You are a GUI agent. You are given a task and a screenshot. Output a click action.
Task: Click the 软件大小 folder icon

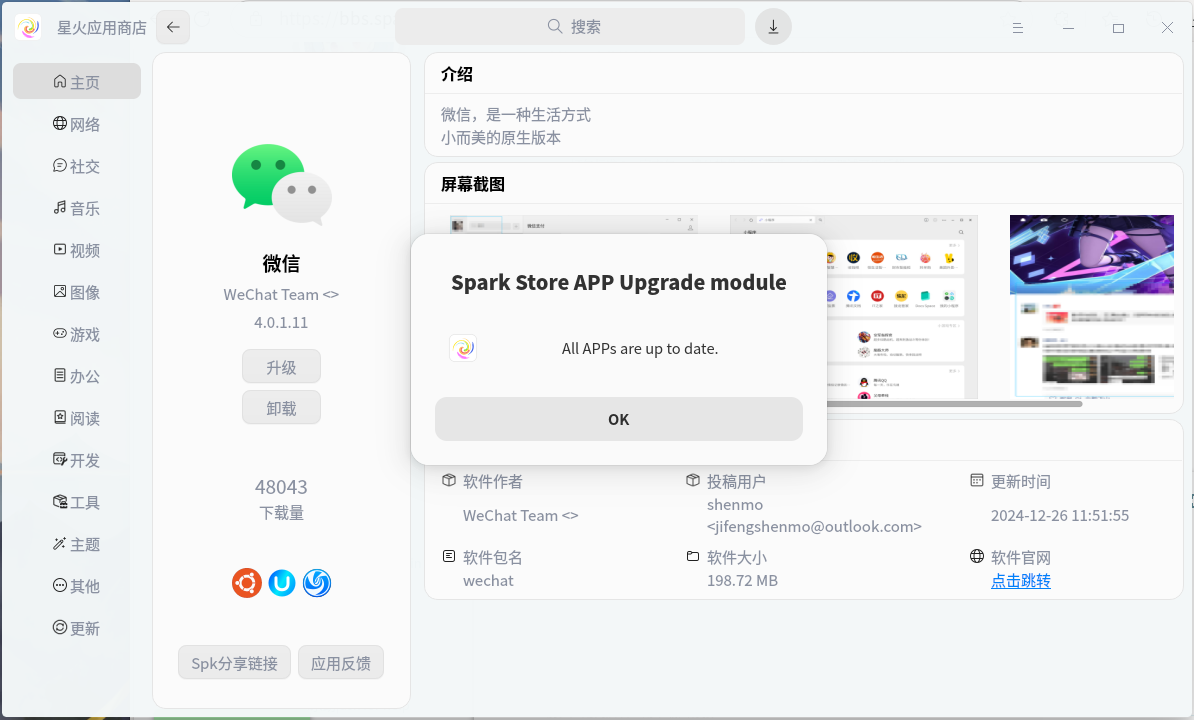pos(693,556)
